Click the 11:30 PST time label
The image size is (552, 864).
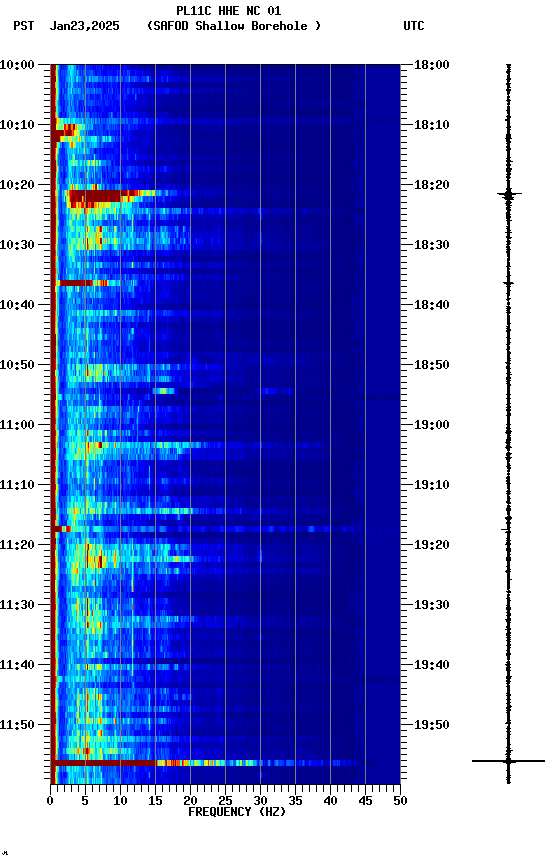tap(17, 605)
